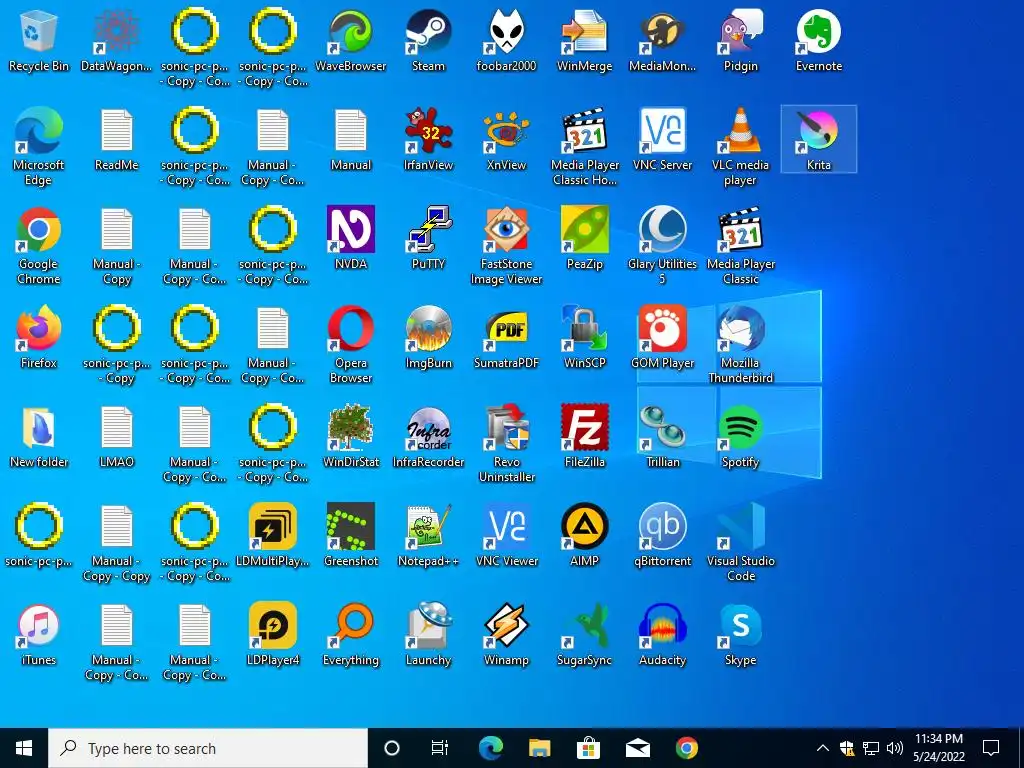This screenshot has width=1024, height=768.
Task: Click the taskbar search box
Action: coord(208,748)
